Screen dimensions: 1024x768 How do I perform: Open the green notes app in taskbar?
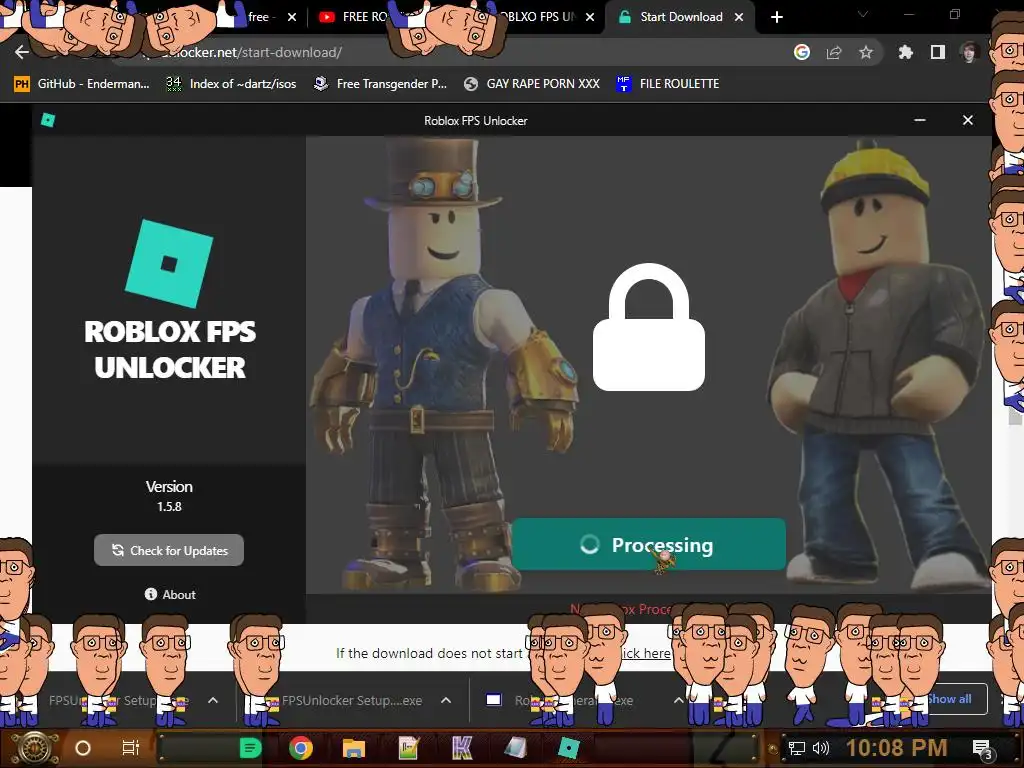click(x=250, y=748)
